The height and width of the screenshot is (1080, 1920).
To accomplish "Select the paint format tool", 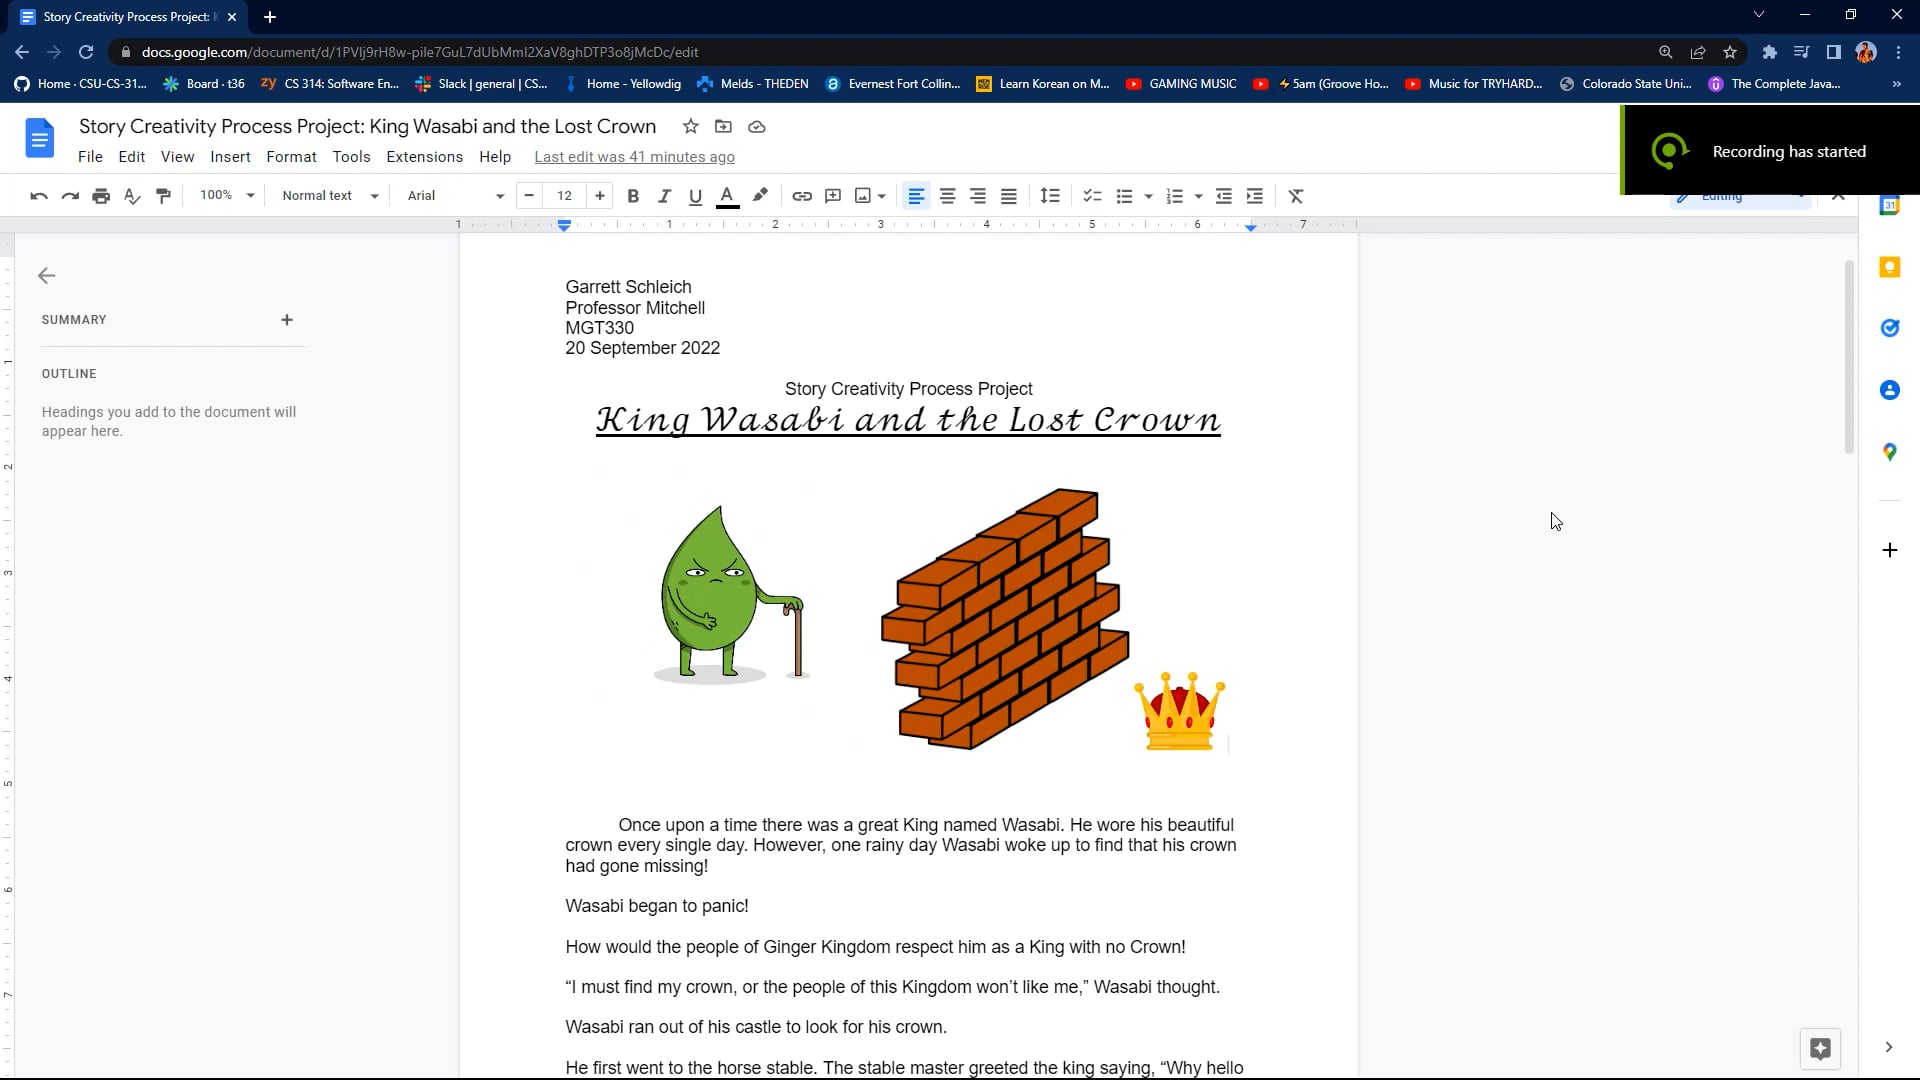I will tap(163, 196).
